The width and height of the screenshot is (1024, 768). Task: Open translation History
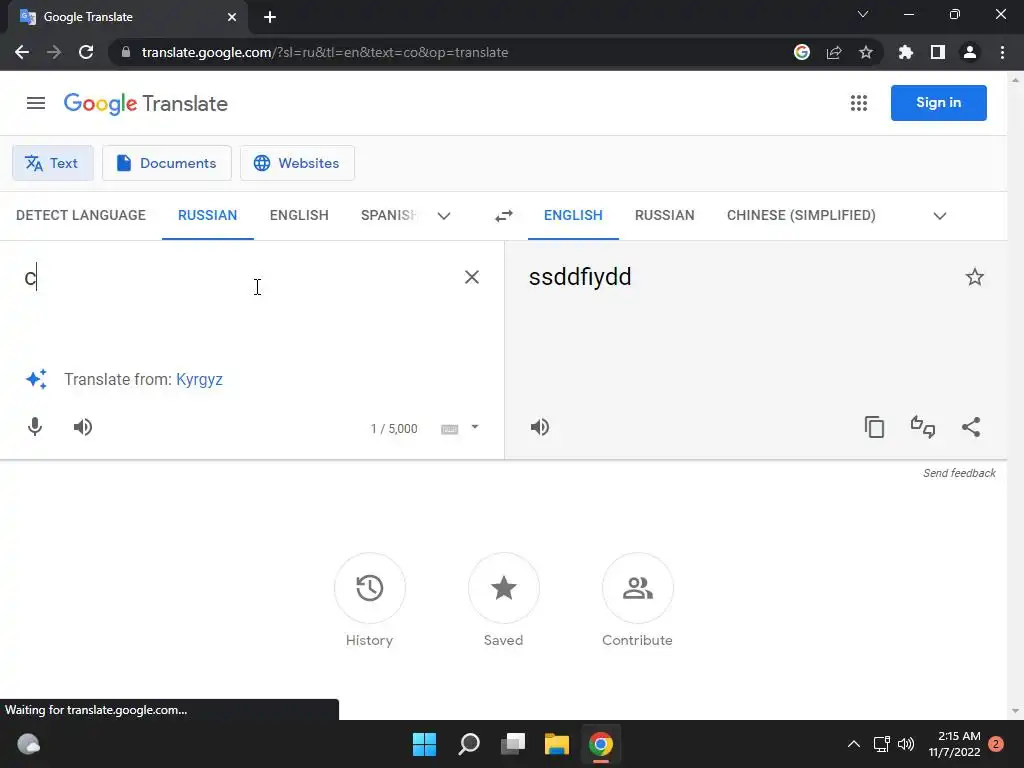tap(370, 588)
